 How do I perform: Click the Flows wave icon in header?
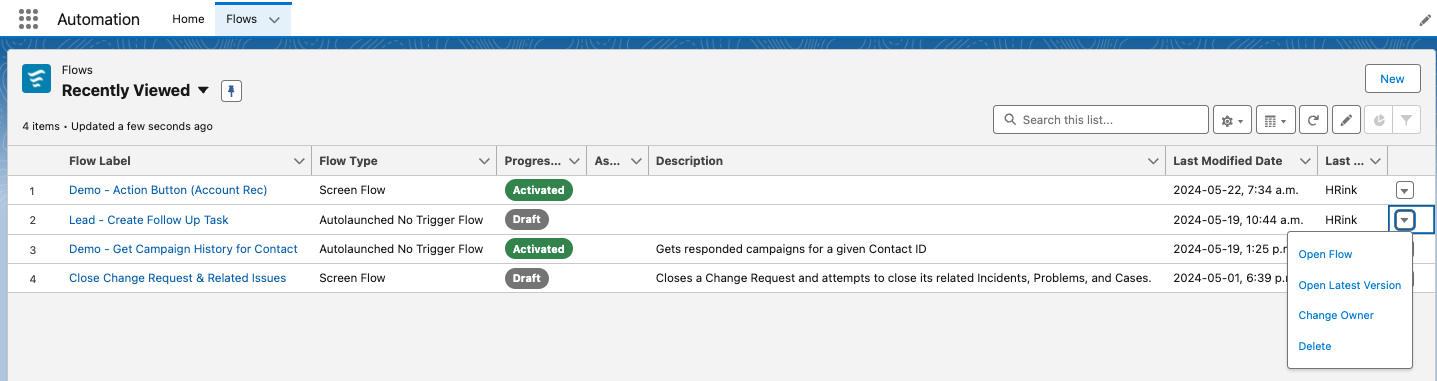pyautogui.click(x=37, y=79)
